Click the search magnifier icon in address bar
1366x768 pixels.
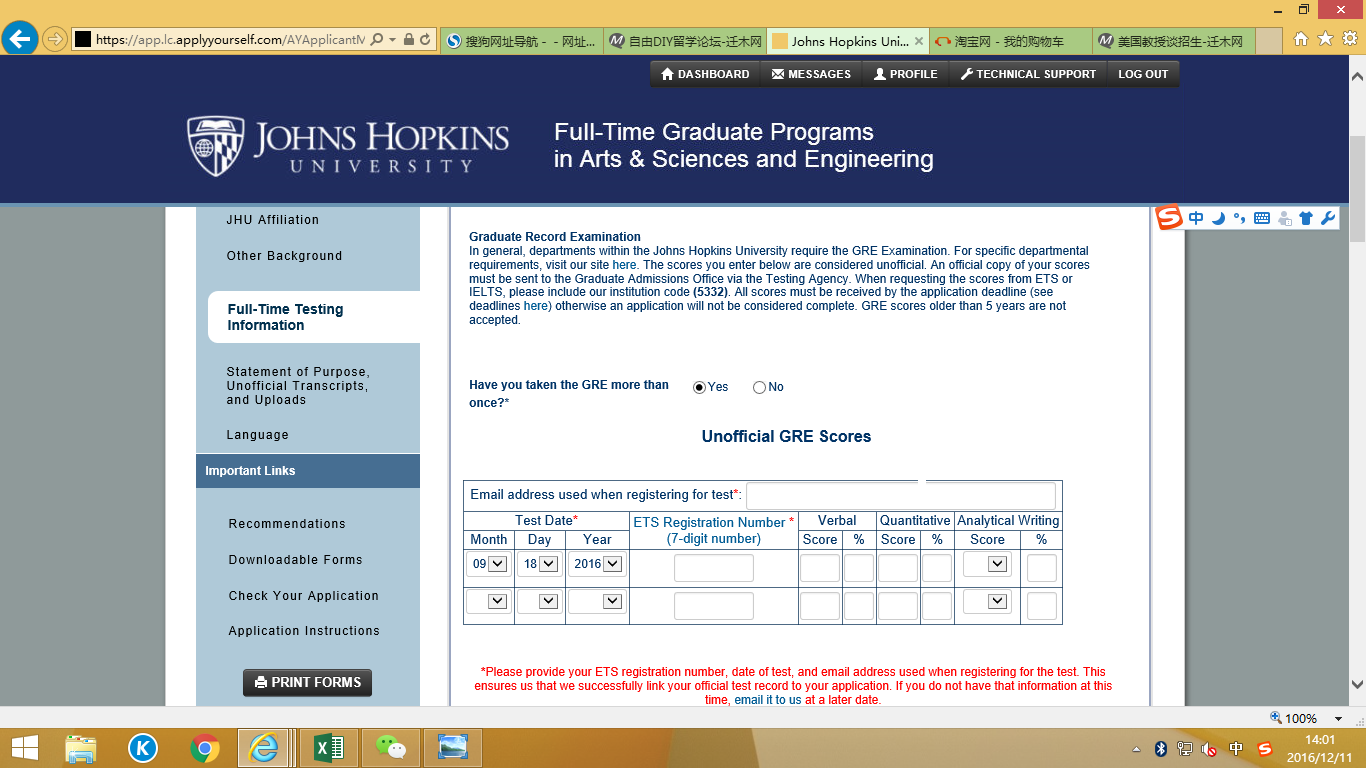click(x=376, y=40)
